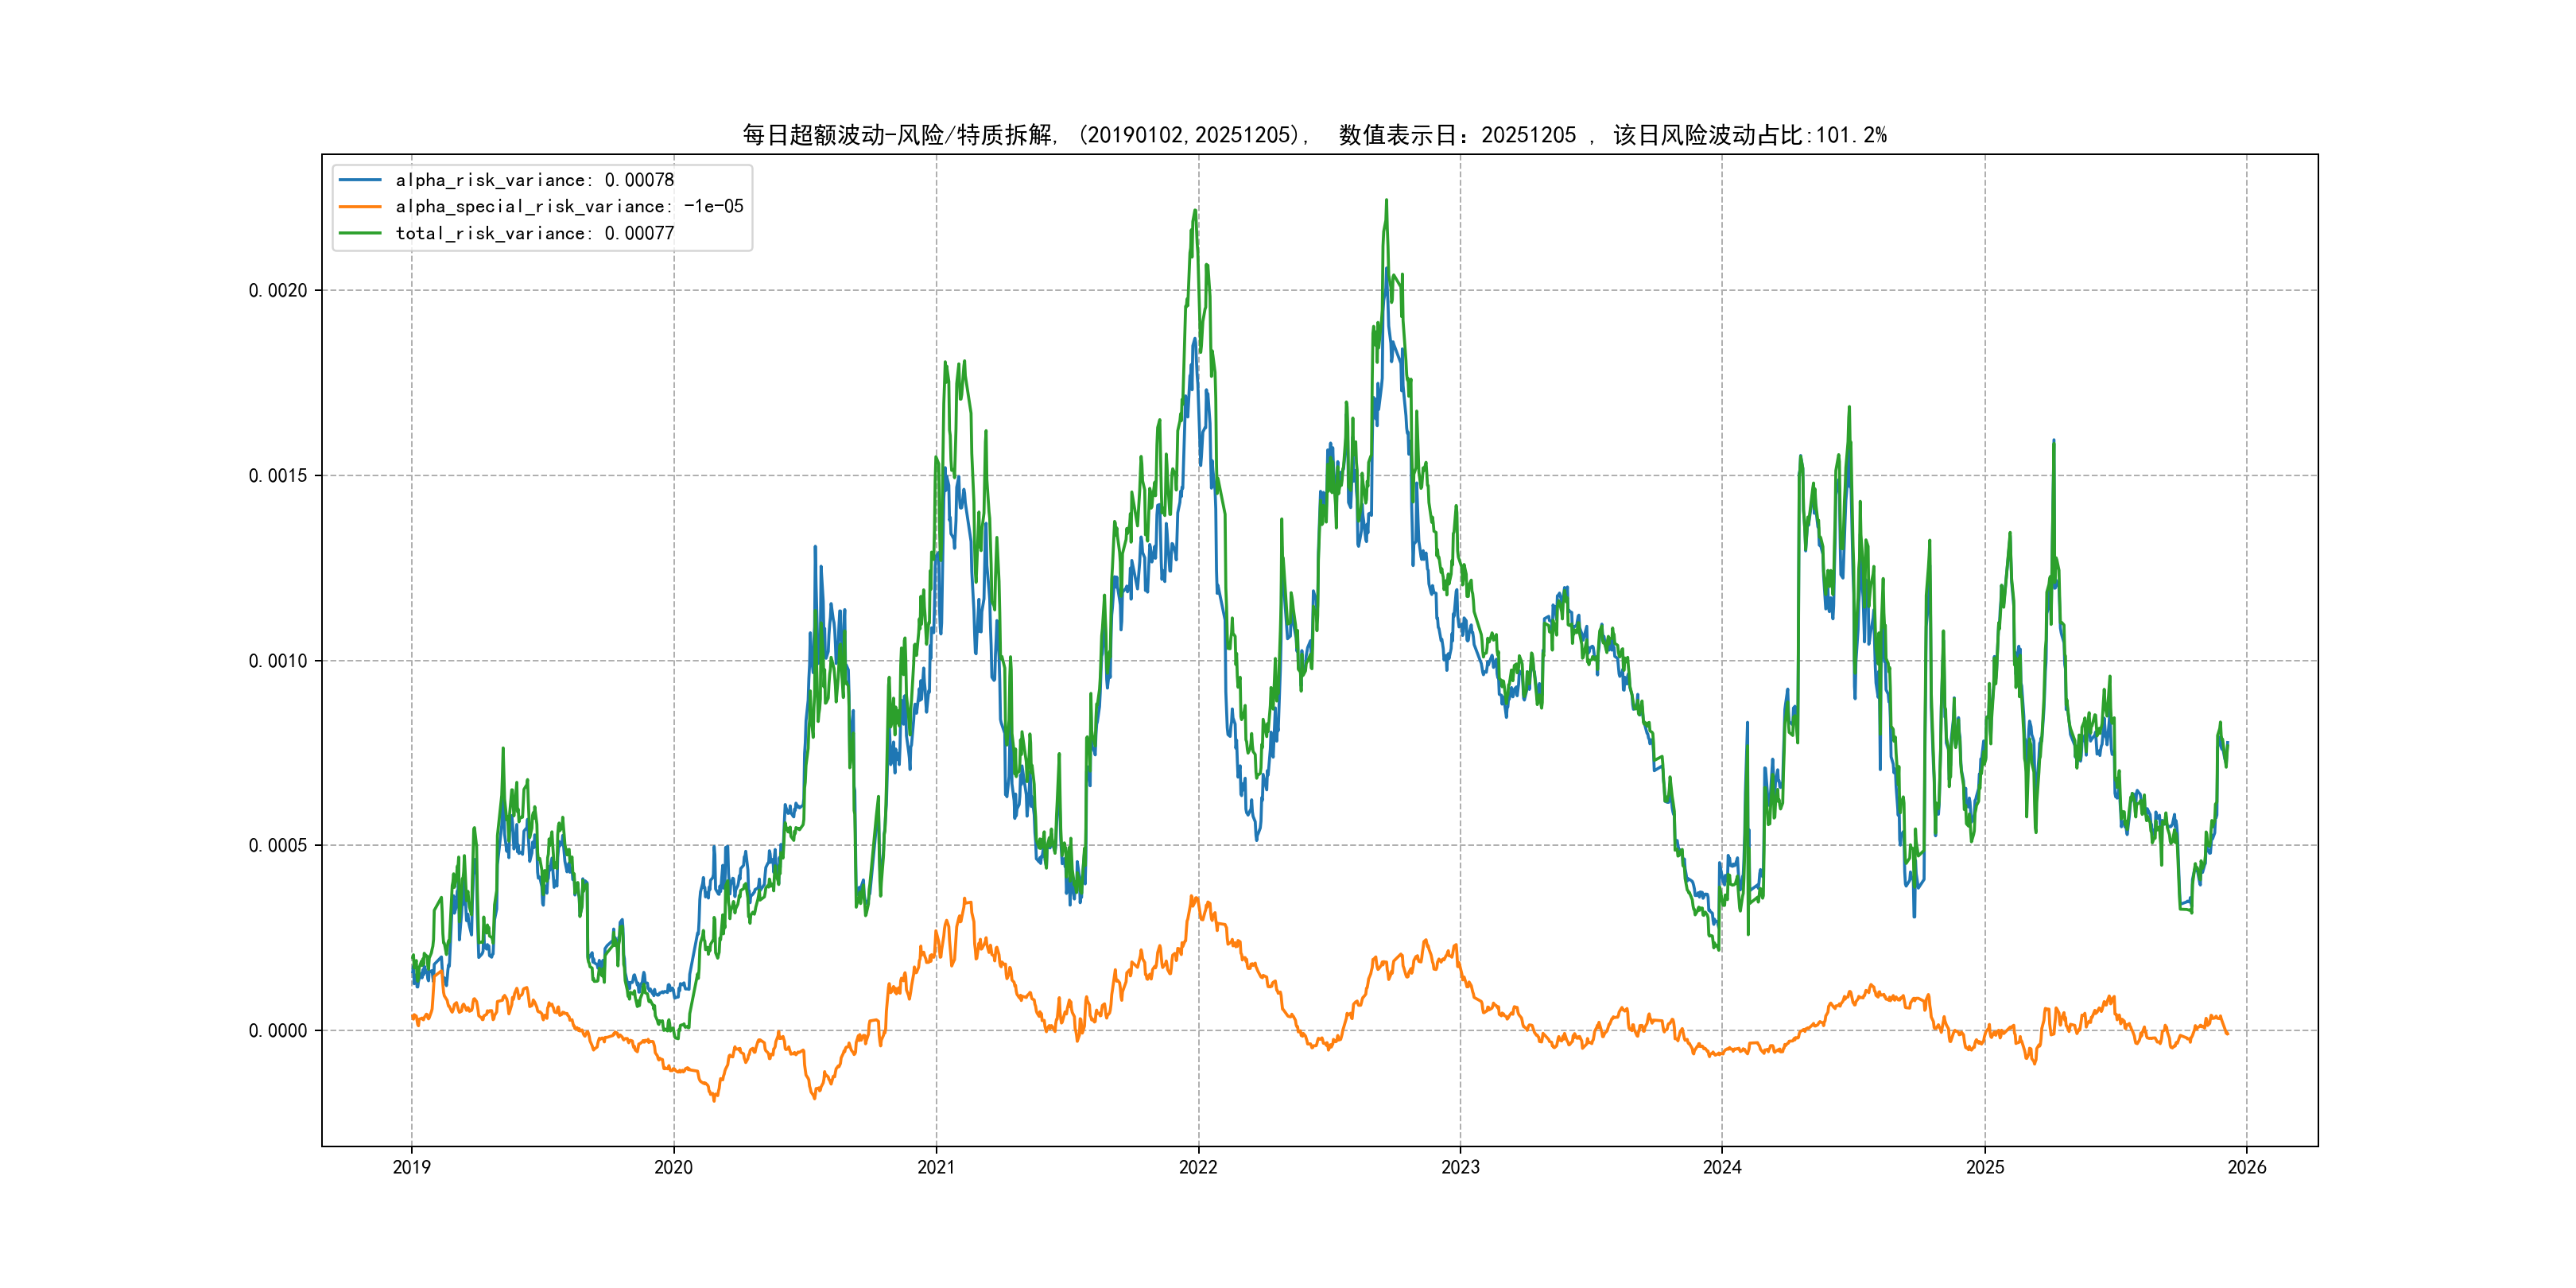Click the blue alpha_risk_variance legend line swatch
This screenshot has height=1288, width=2576.
[360, 180]
